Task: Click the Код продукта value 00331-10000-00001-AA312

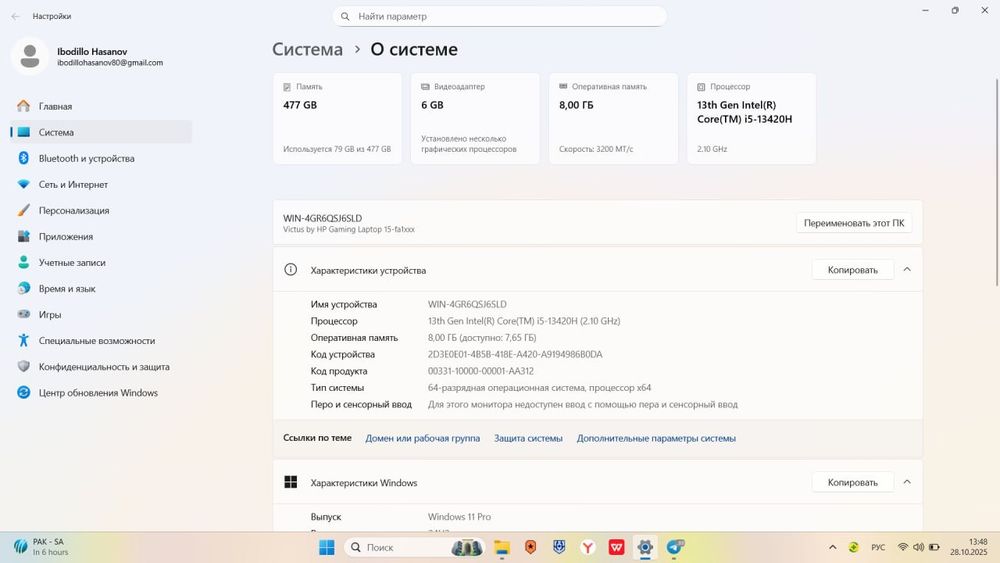Action: click(x=480, y=370)
